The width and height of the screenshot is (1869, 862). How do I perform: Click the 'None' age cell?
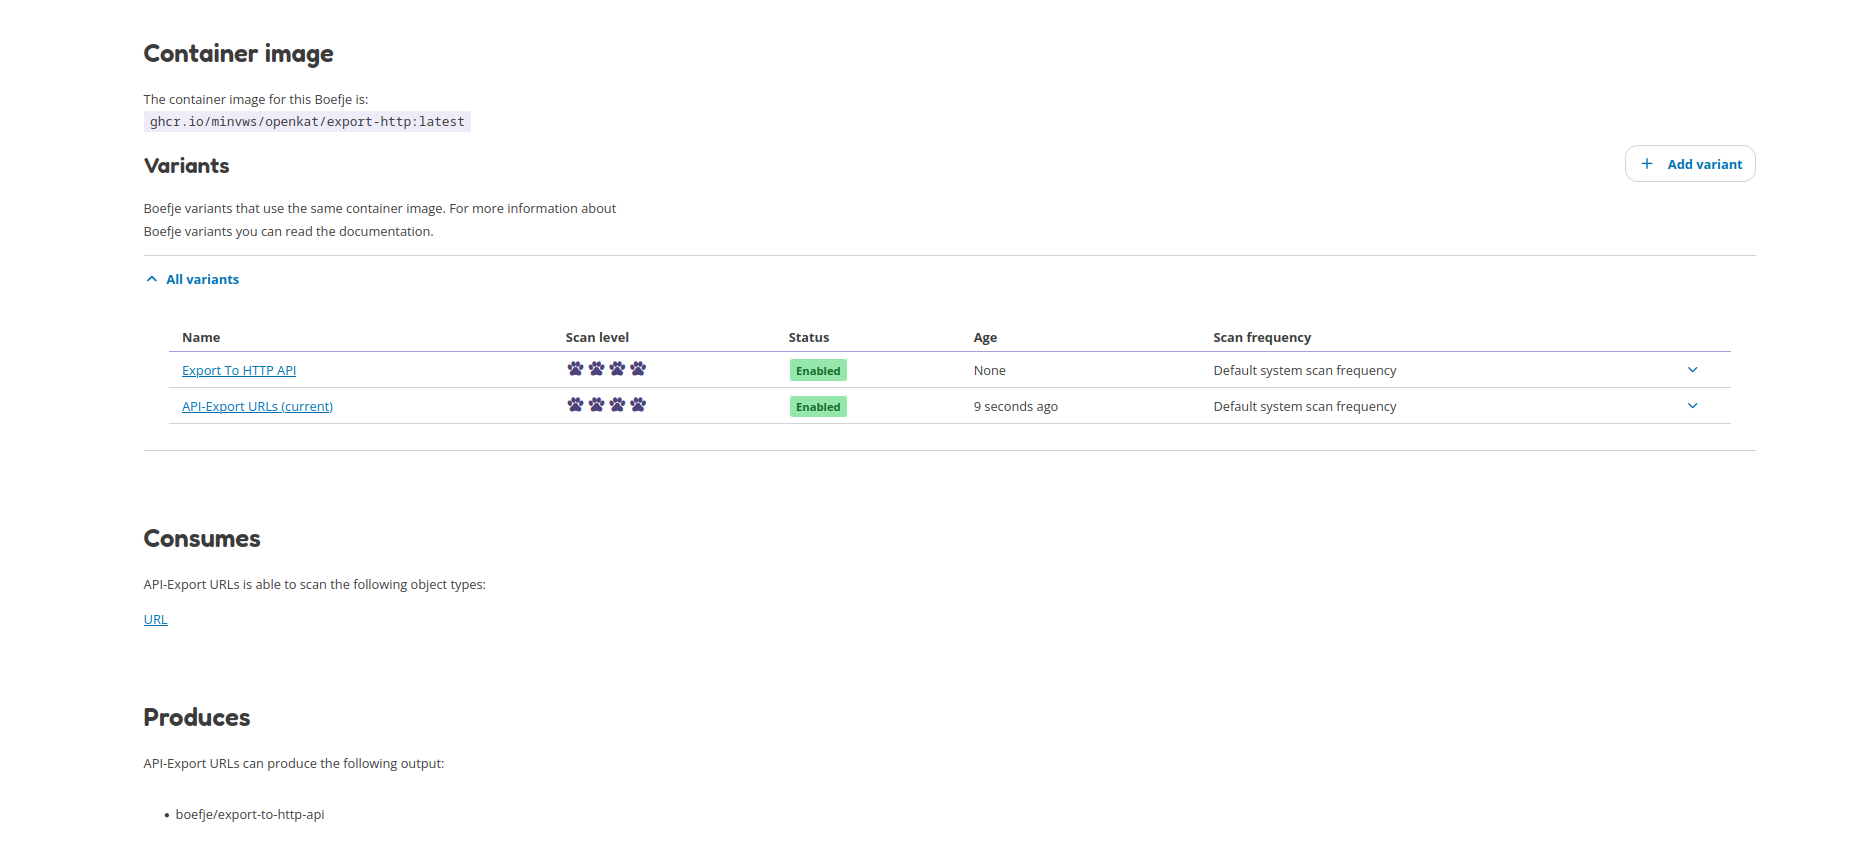click(990, 370)
